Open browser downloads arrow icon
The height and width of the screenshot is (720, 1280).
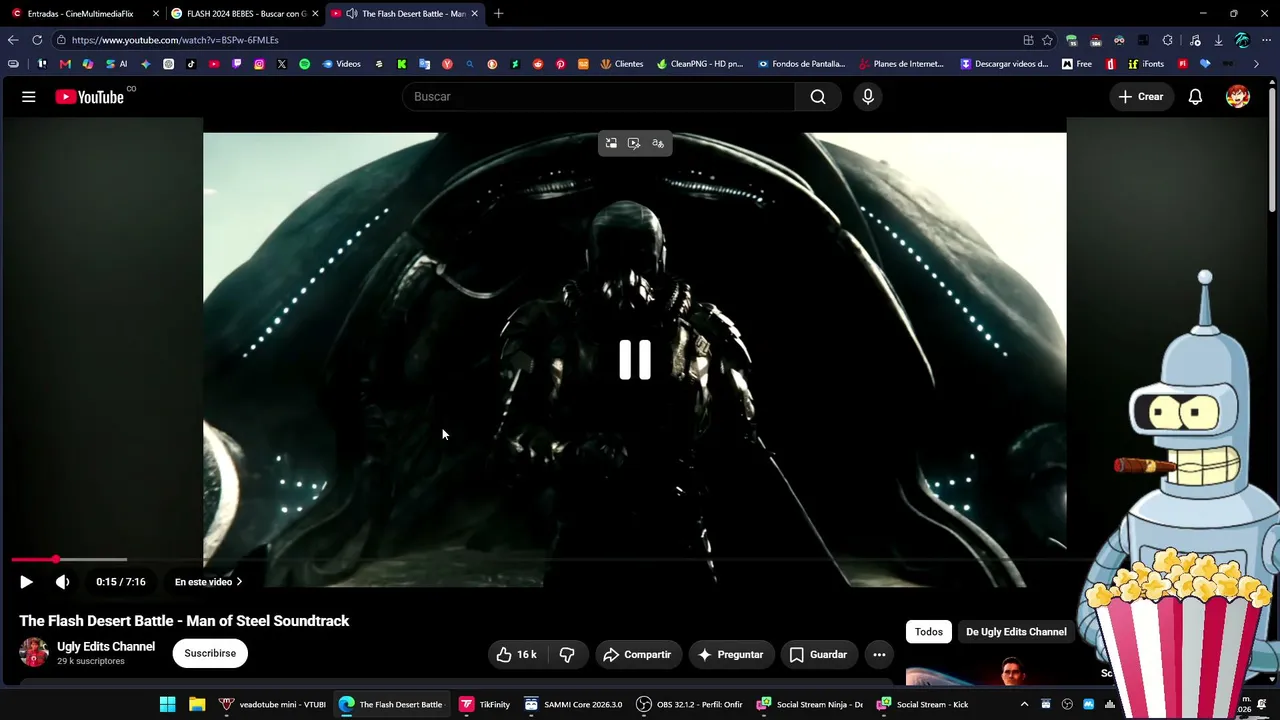coord(1218,40)
